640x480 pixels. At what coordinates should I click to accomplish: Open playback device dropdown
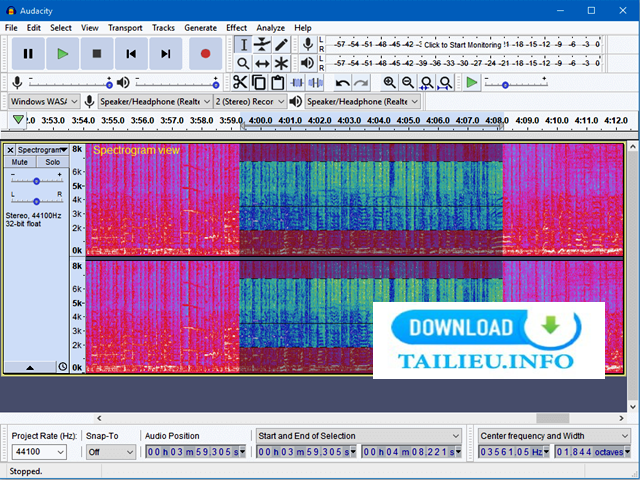point(362,101)
